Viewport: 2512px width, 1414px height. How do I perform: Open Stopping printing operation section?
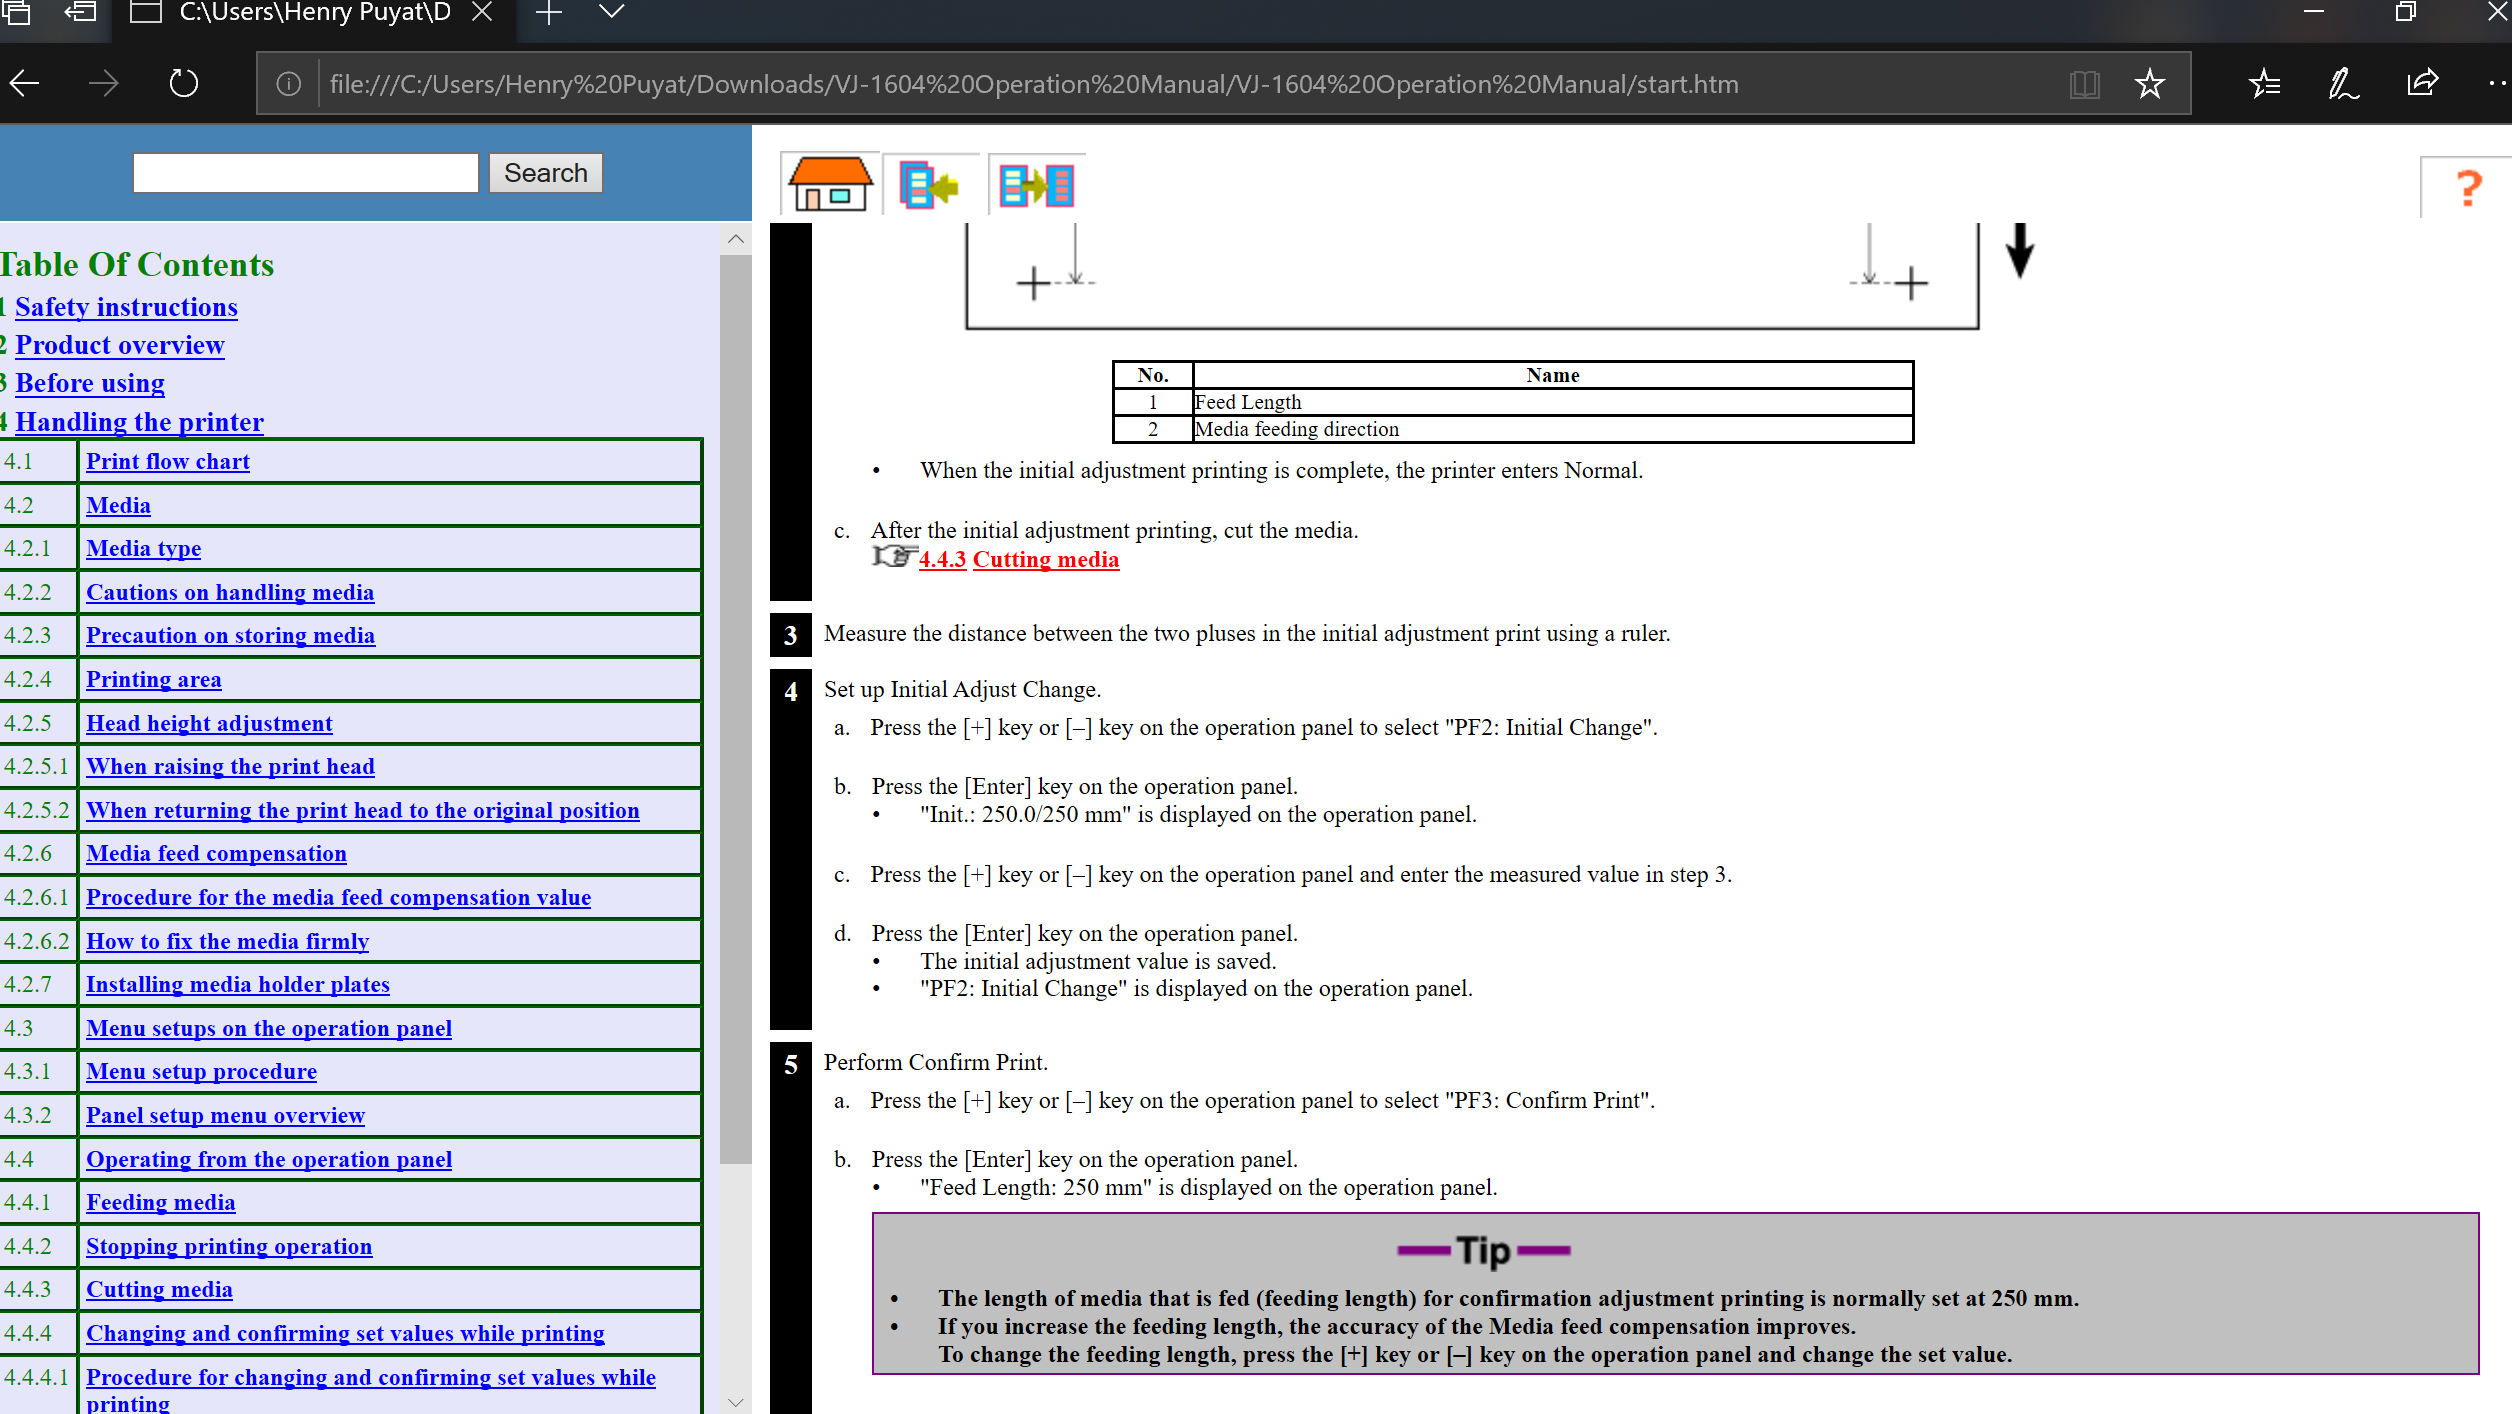tap(229, 1247)
